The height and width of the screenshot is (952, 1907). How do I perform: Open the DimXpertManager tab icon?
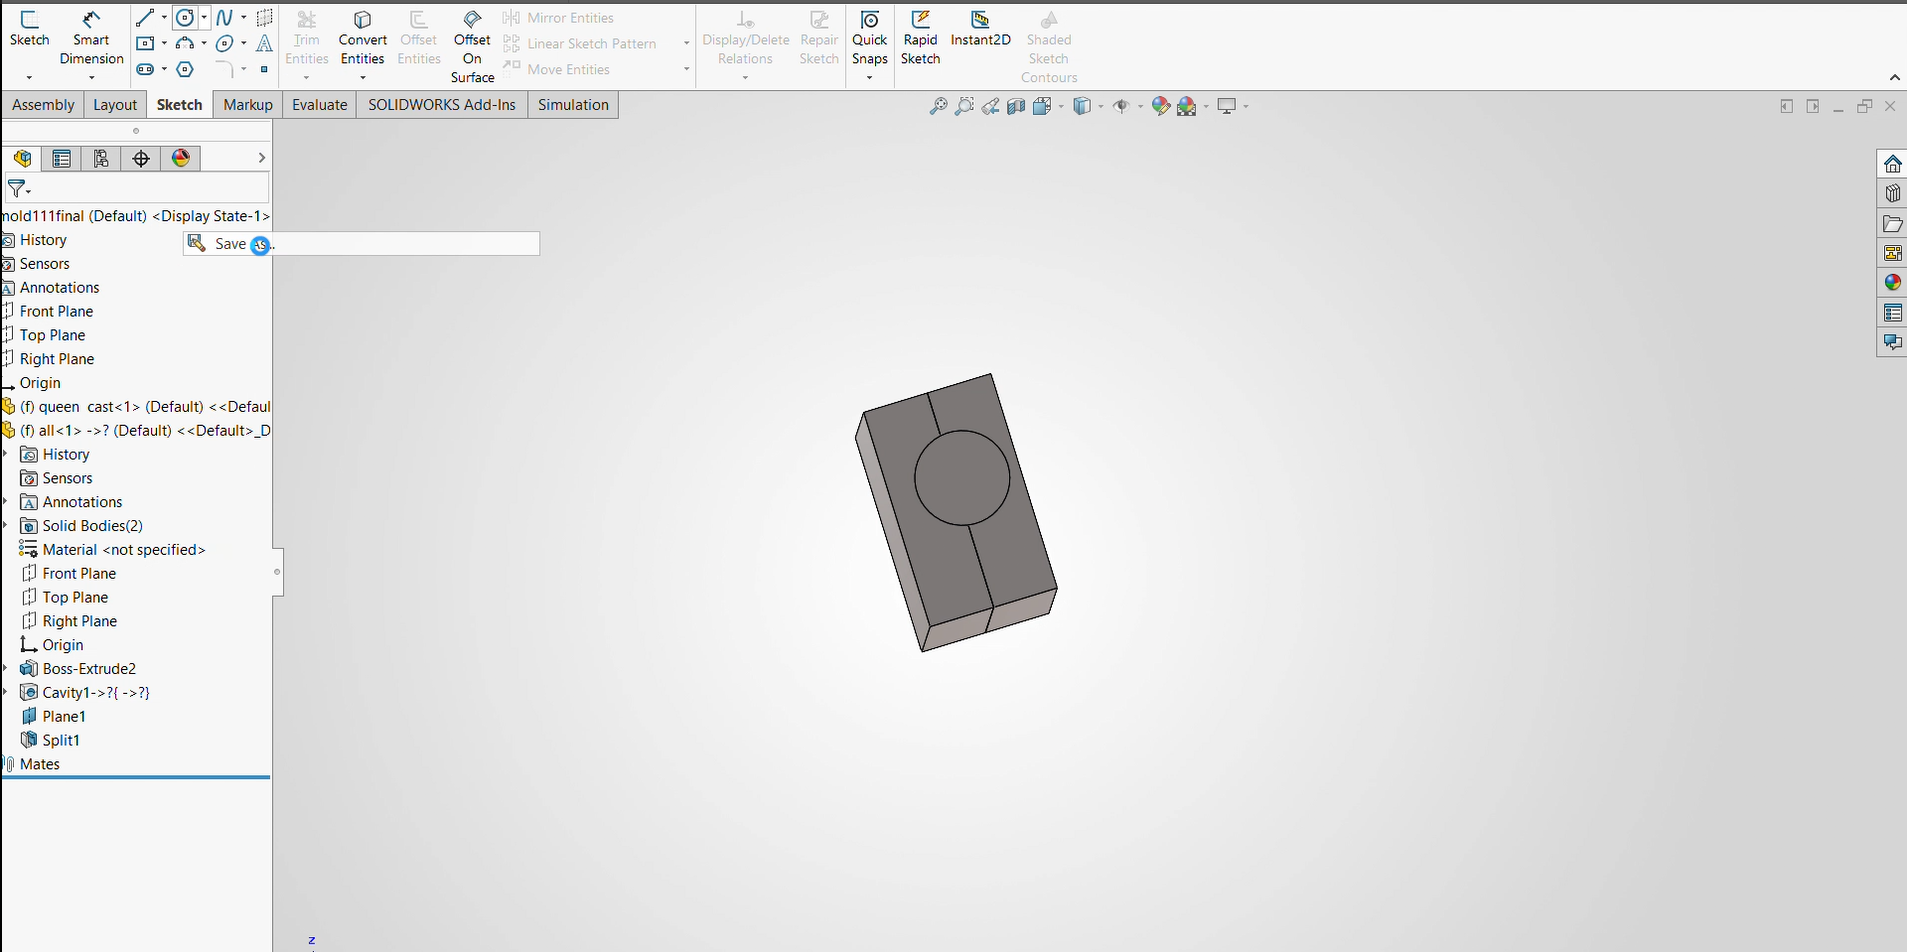[x=141, y=158]
